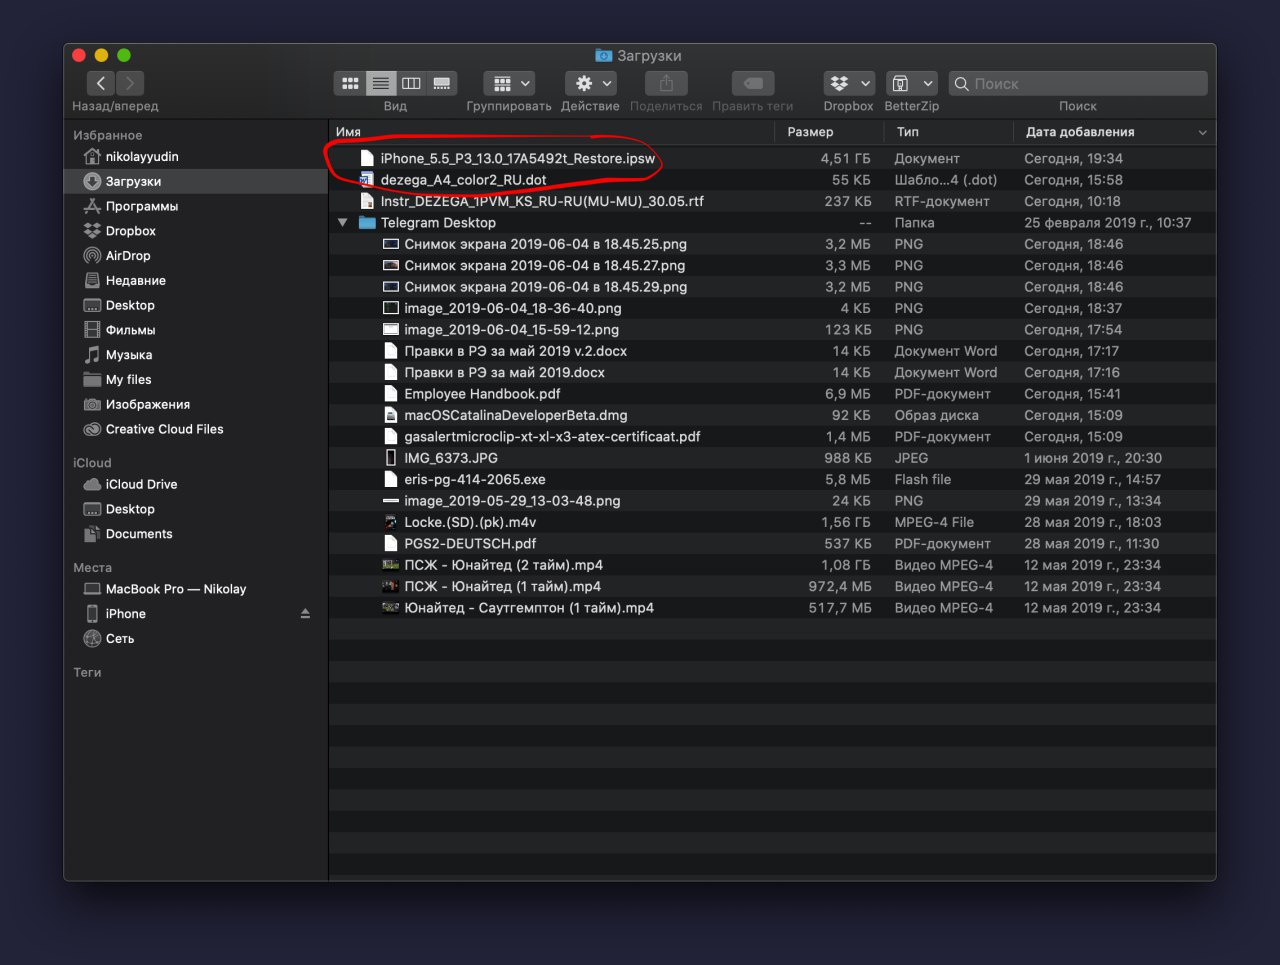Screen dimensions: 1280x965
Task: Open the Group By dropdown
Action: (510, 83)
